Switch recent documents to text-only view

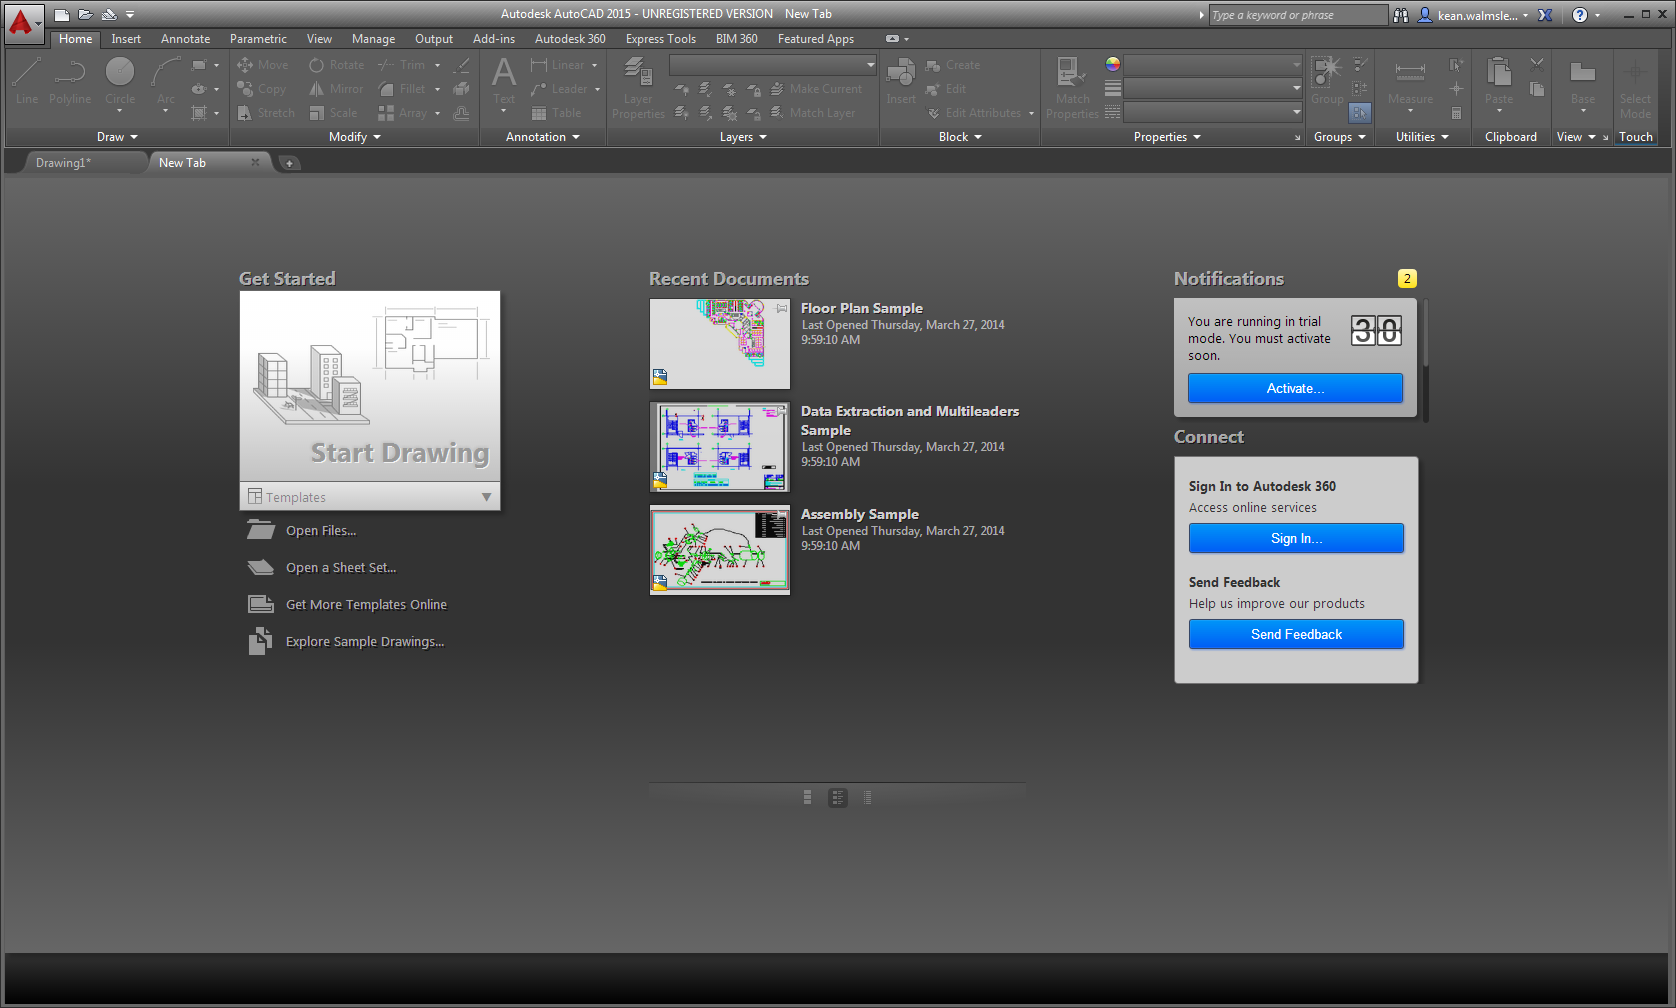[x=868, y=797]
